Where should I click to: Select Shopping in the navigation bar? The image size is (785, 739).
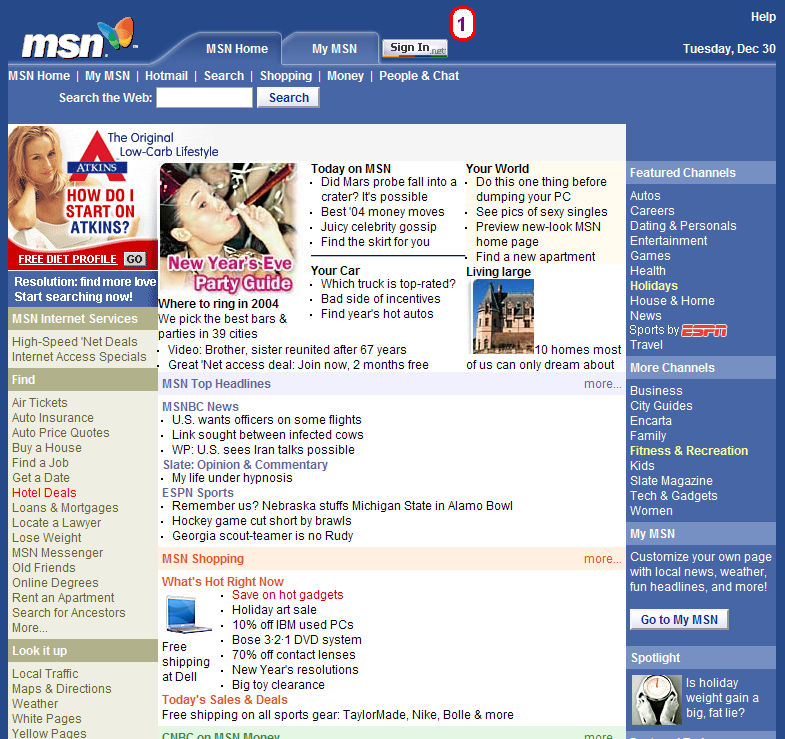(286, 76)
